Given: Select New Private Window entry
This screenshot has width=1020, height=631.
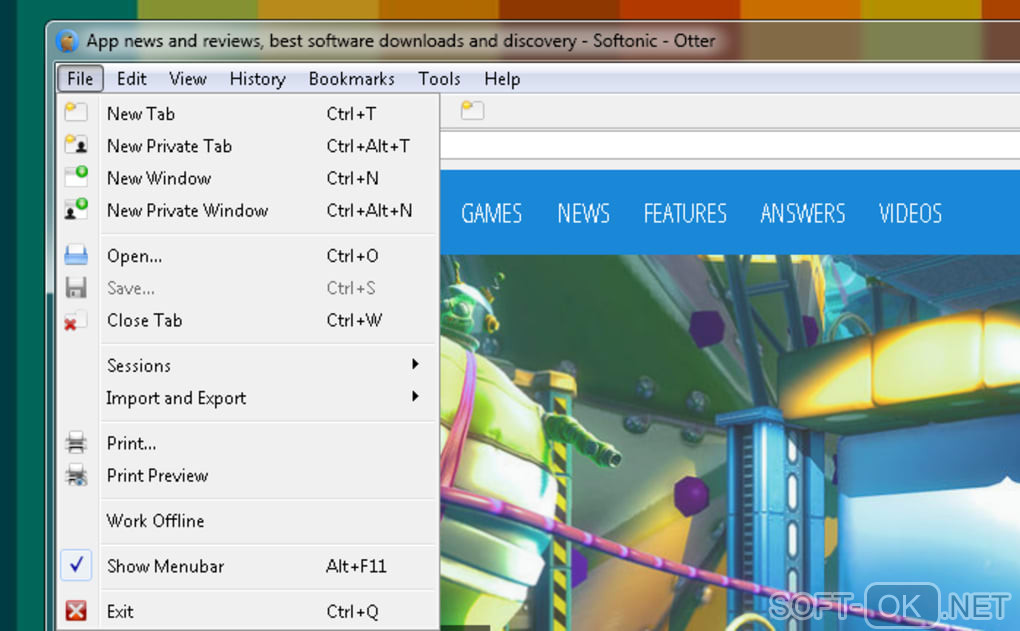Looking at the screenshot, I should 248,210.
